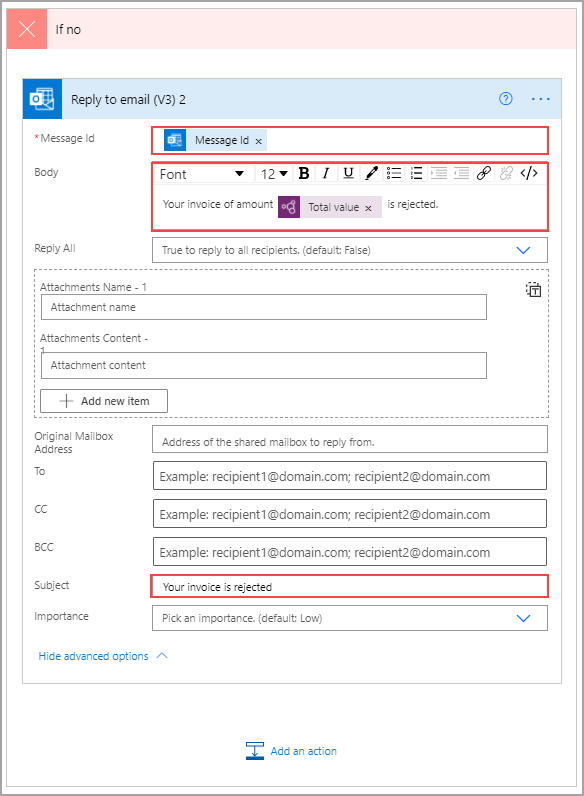Open the ellipsis menu of Reply to email action
Screen dimensions: 584x796
pyautogui.click(x=540, y=99)
